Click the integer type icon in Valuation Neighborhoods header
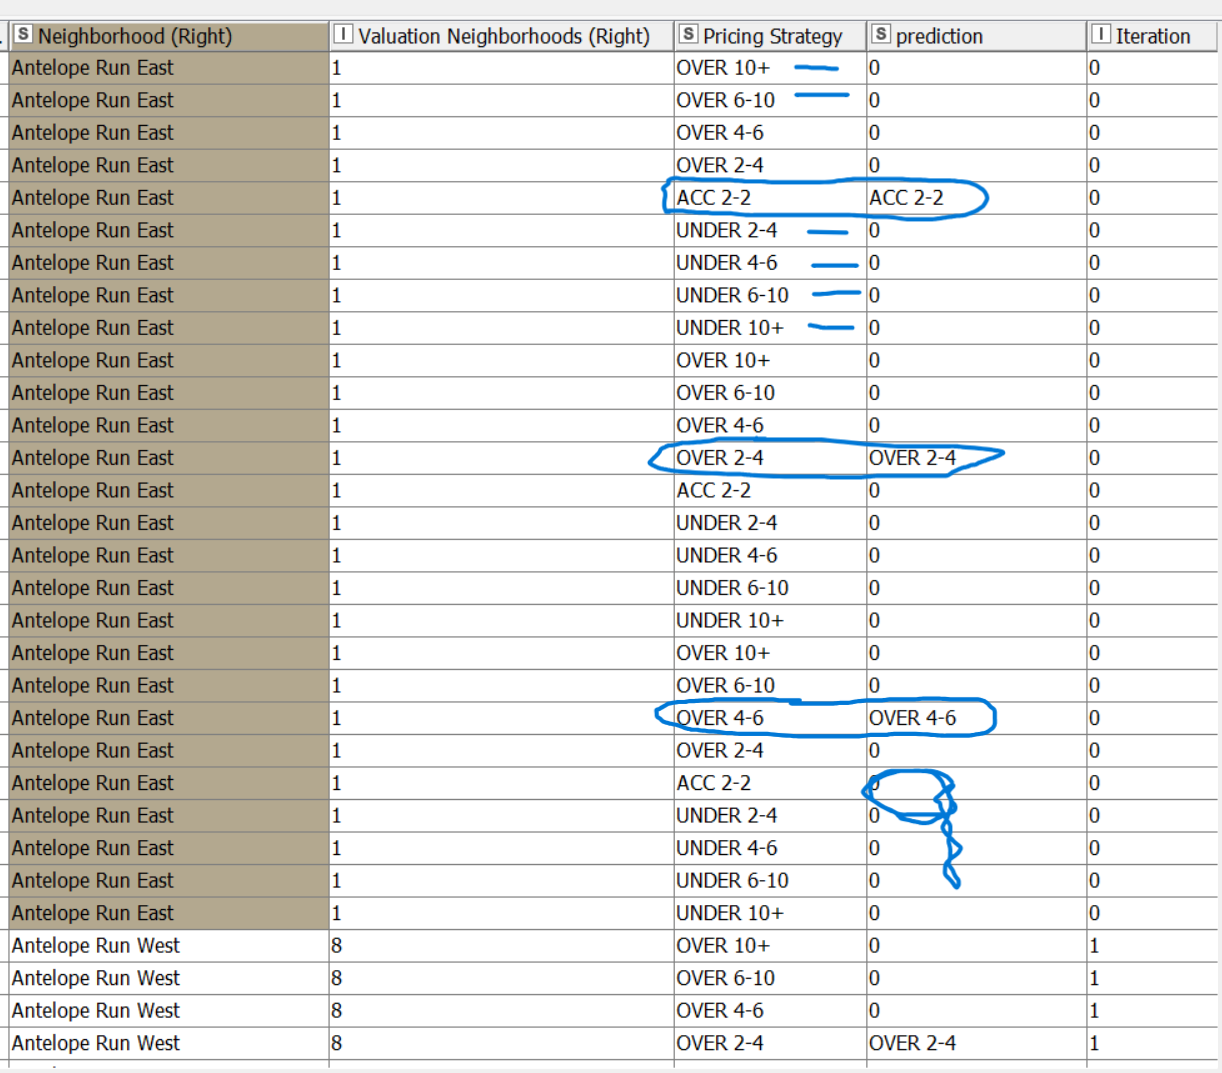The height and width of the screenshot is (1073, 1222). (342, 35)
